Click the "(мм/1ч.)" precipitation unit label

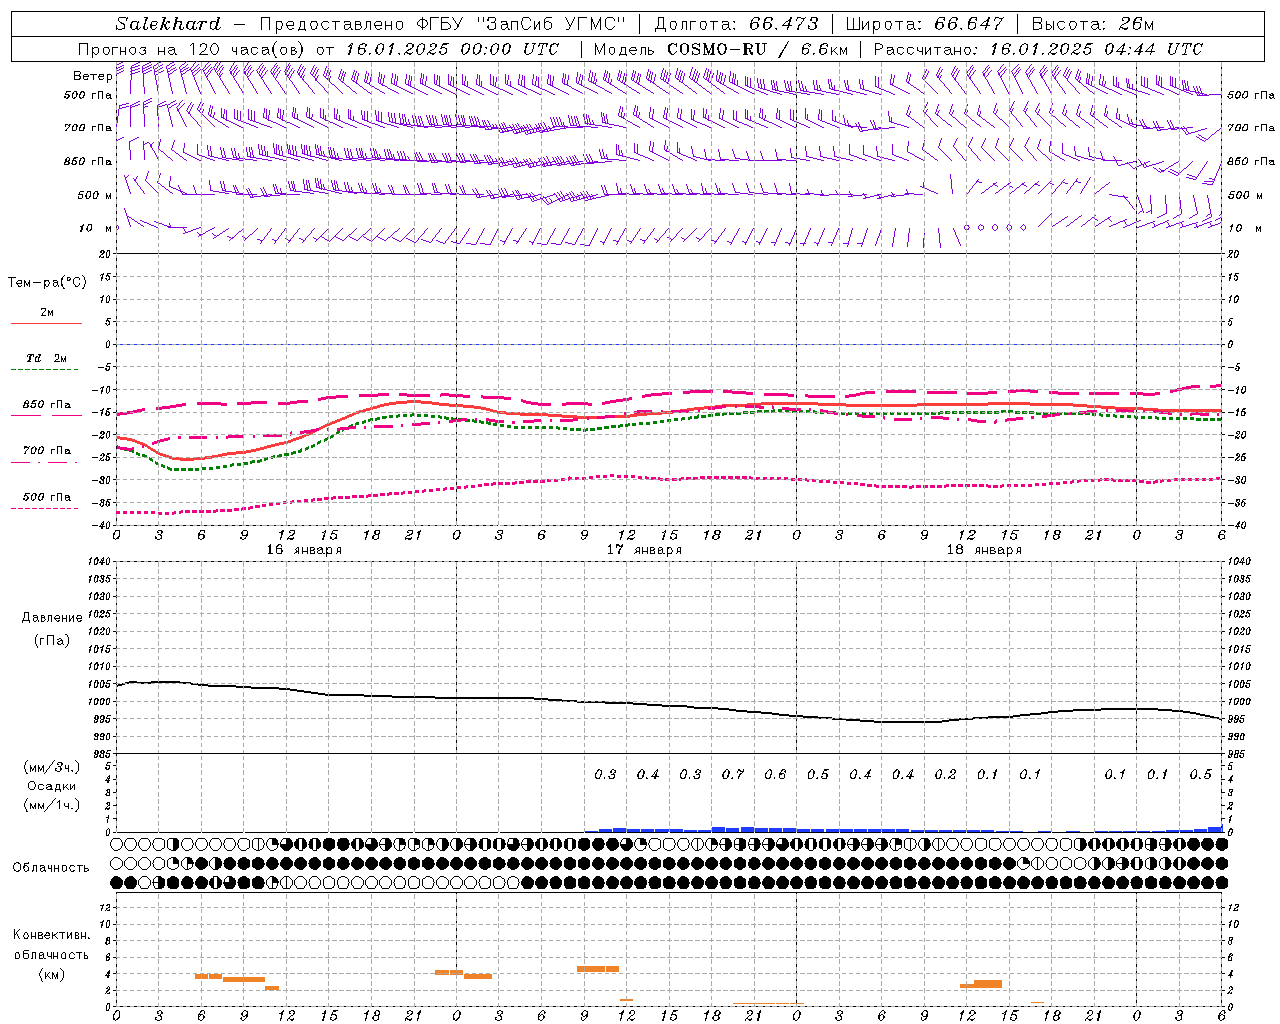(52, 805)
